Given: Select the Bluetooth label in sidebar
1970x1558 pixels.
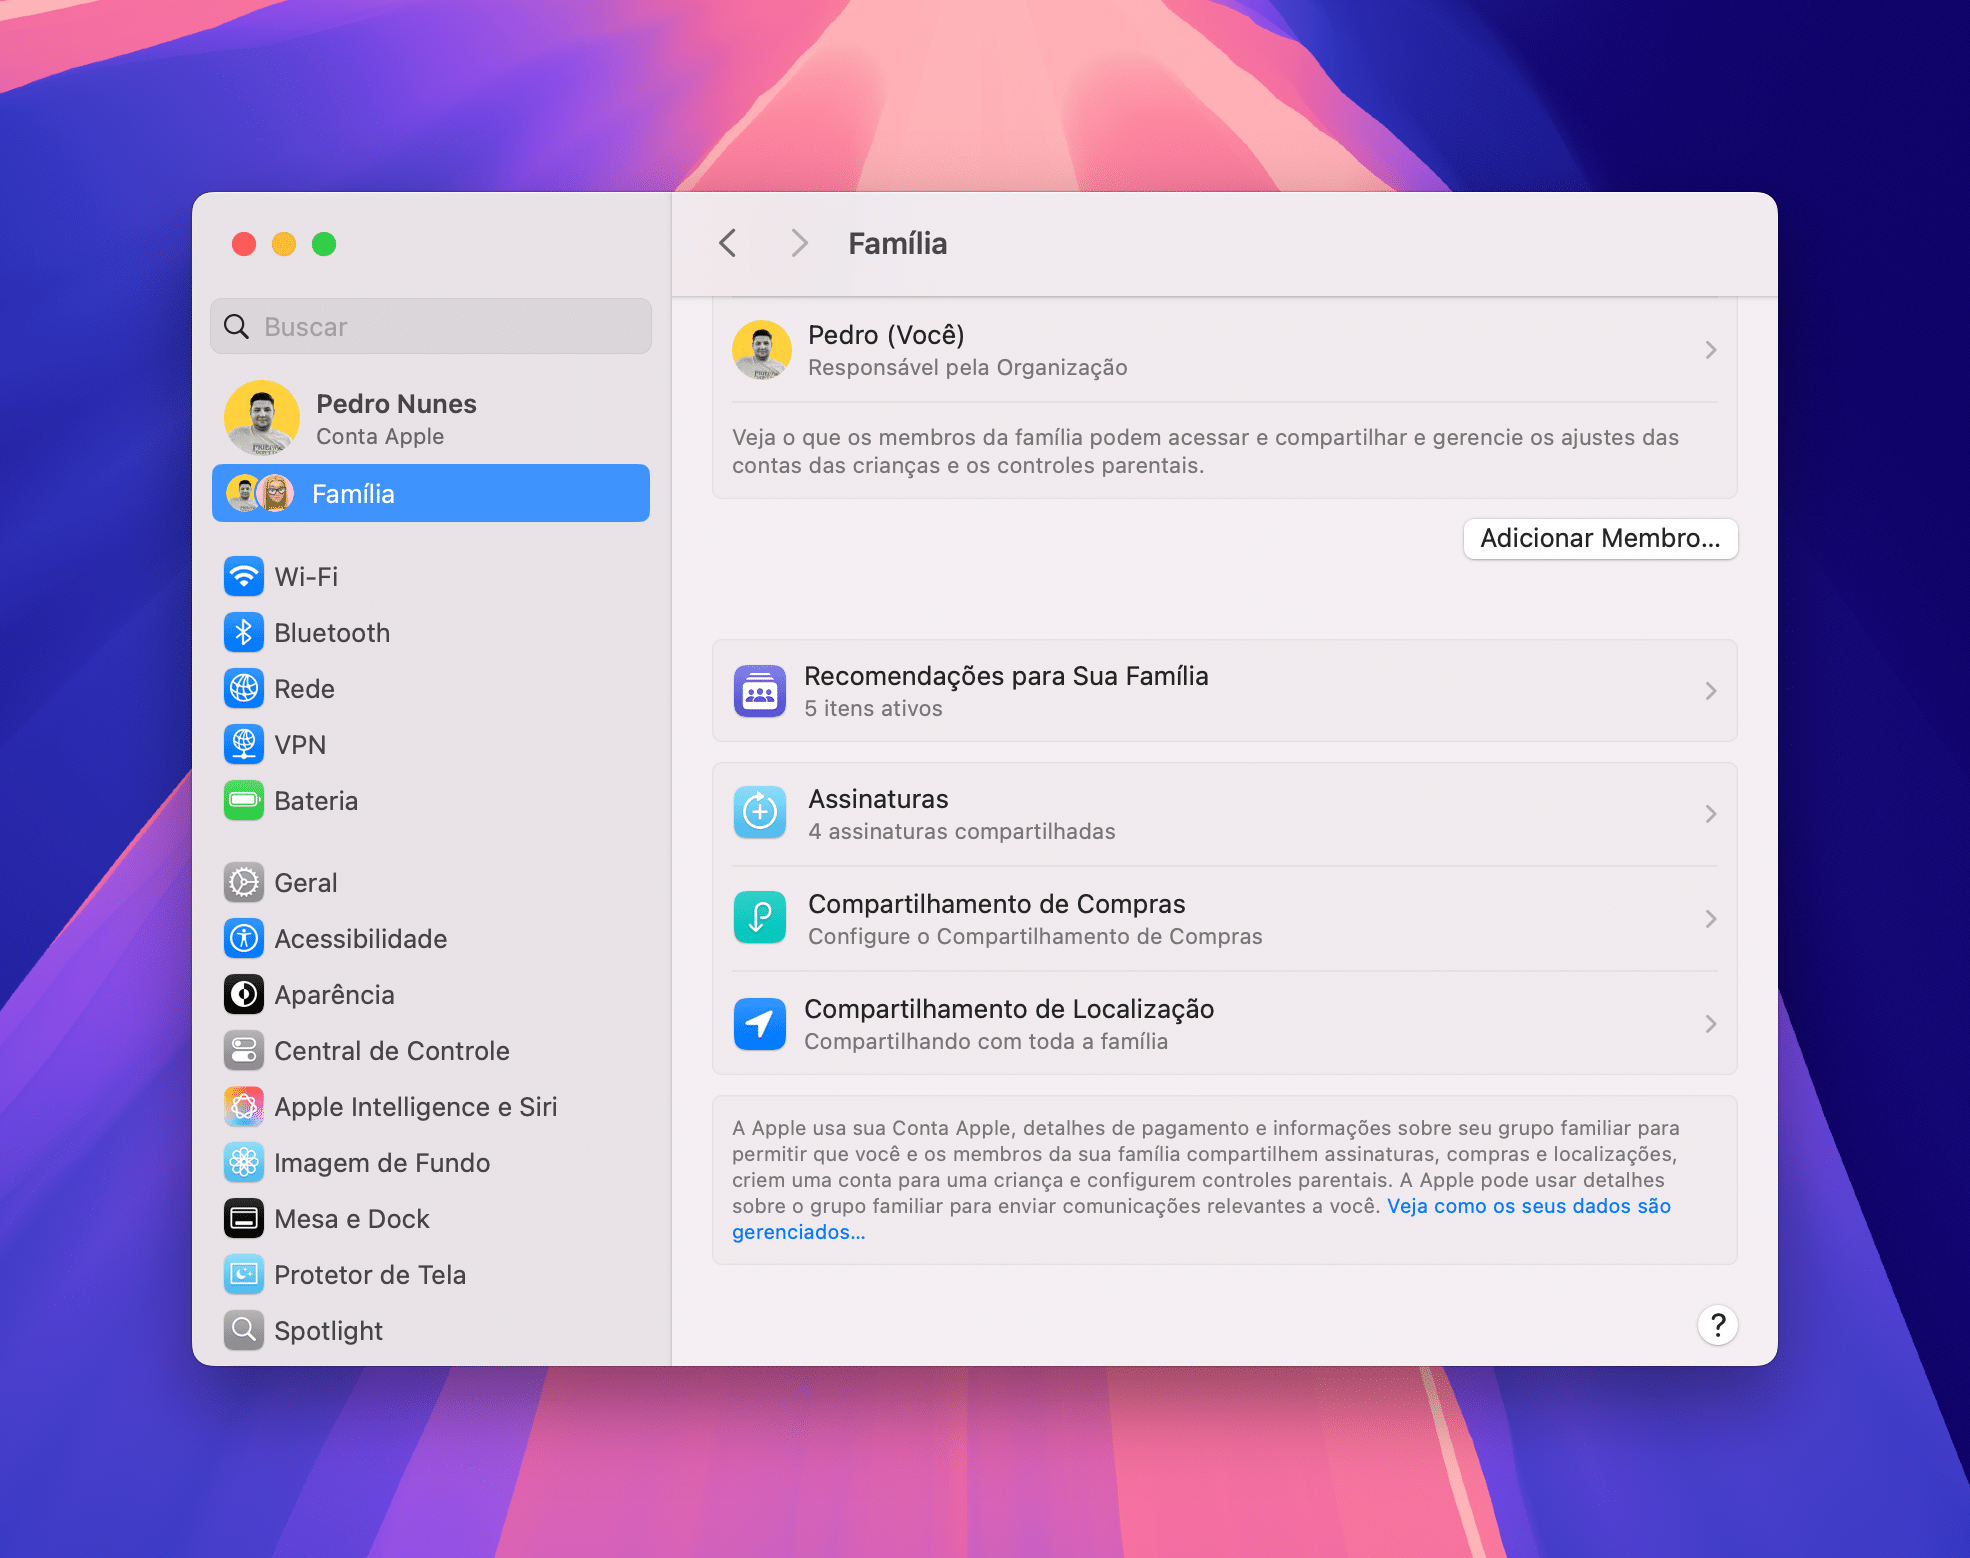Looking at the screenshot, I should [x=332, y=633].
